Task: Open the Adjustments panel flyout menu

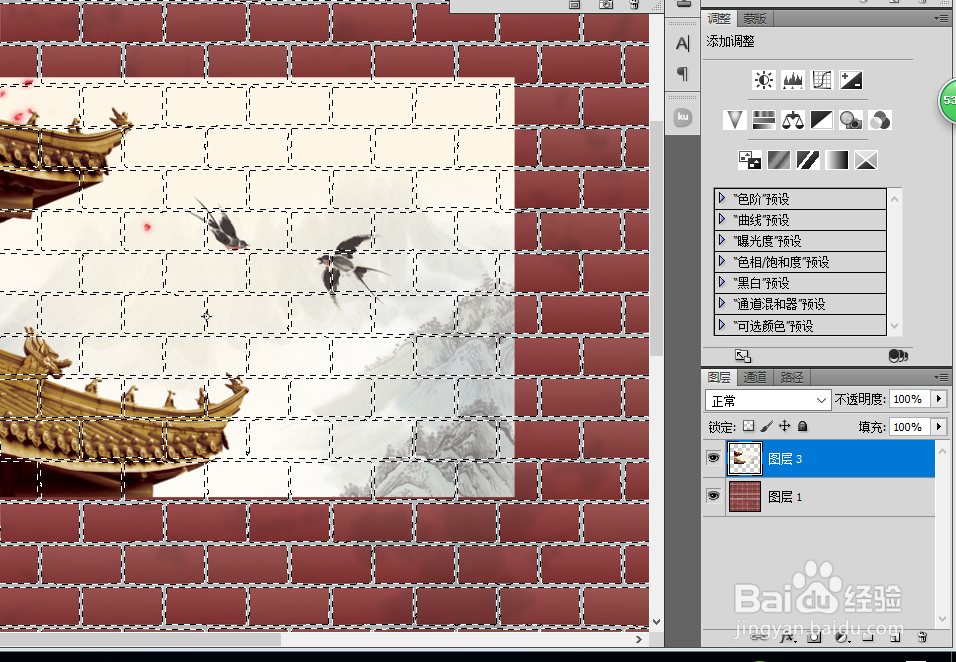Action: [941, 19]
